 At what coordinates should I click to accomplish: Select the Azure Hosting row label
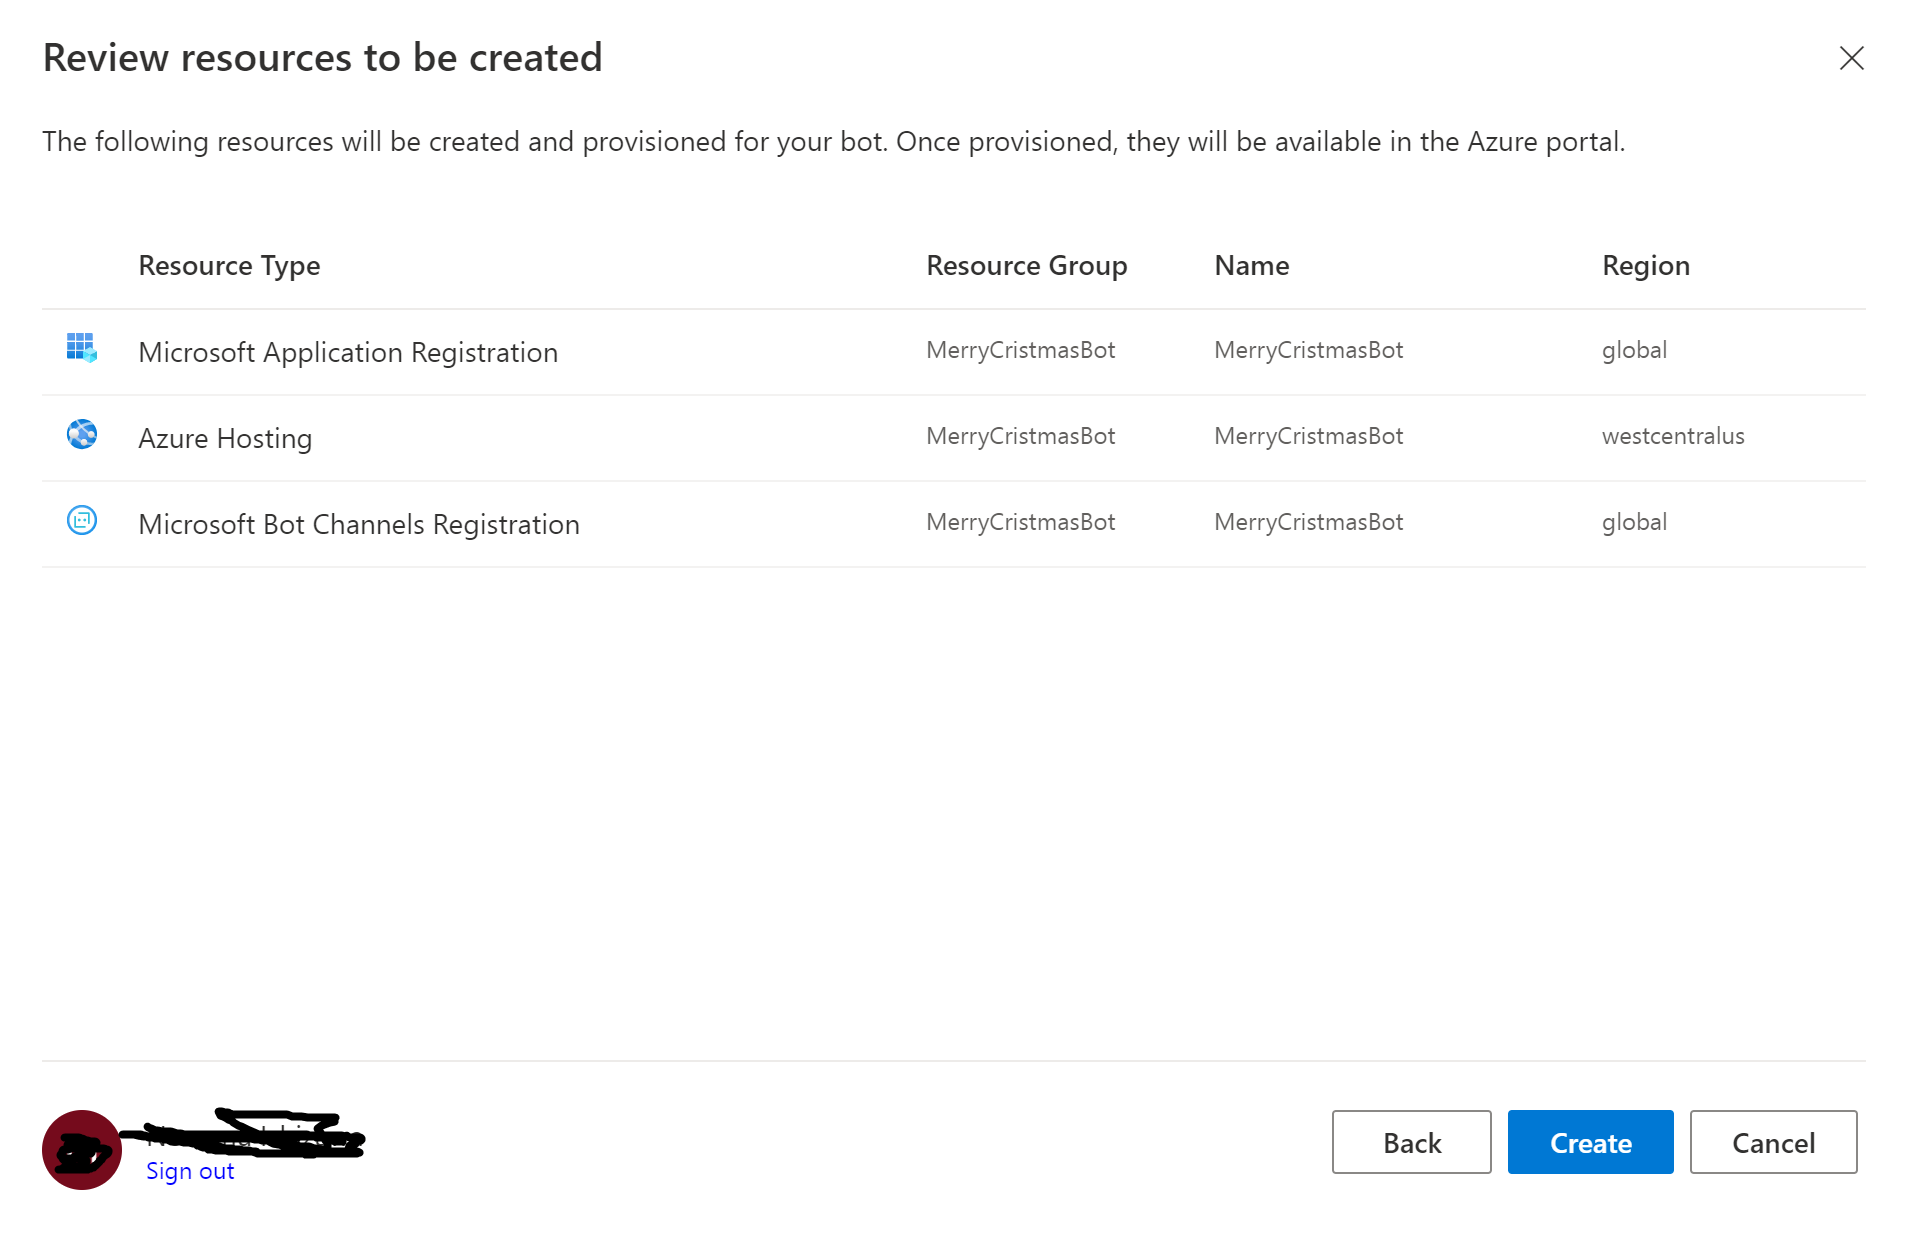coord(225,438)
